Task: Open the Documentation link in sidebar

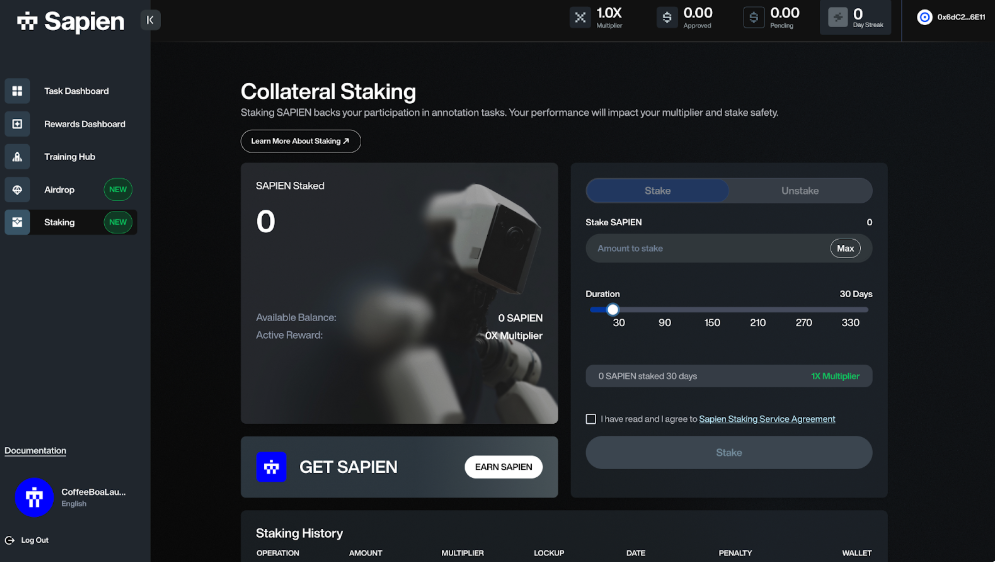Action: coord(35,451)
